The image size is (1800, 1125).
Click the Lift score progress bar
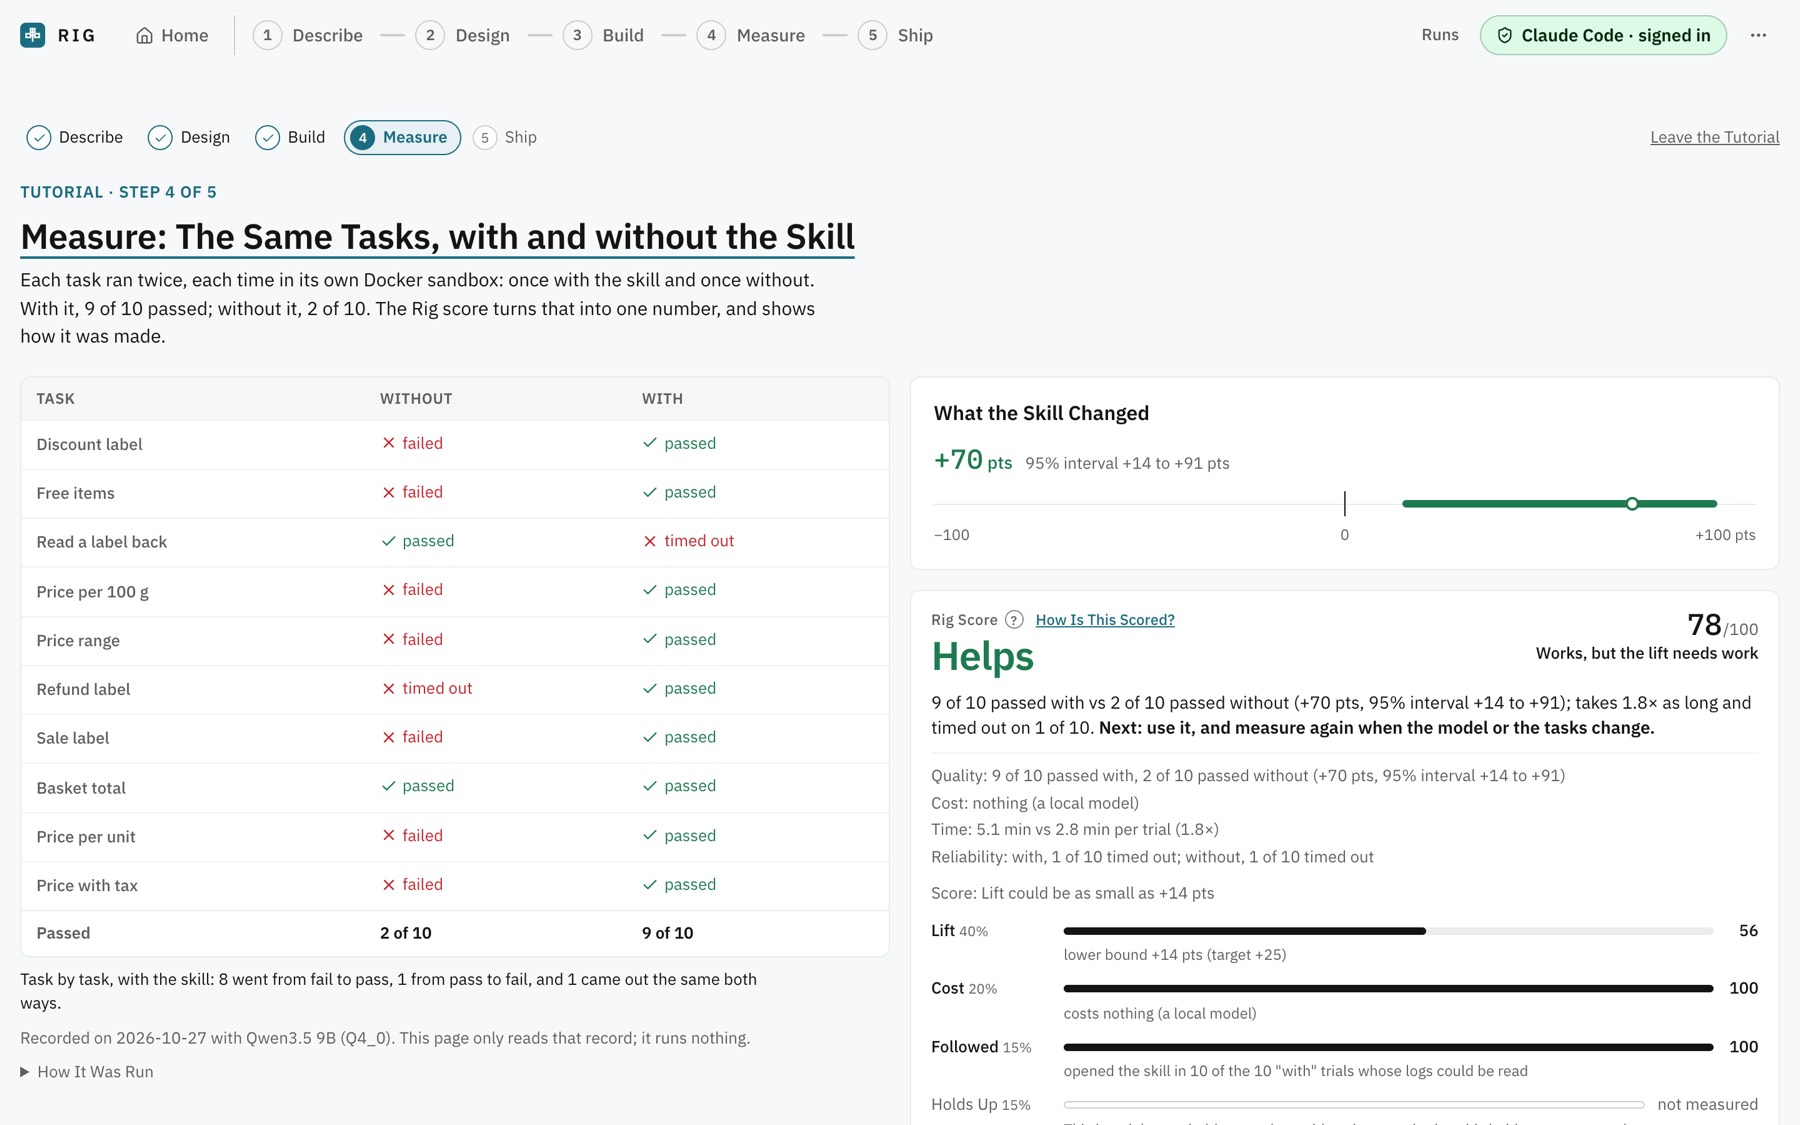1388,931
